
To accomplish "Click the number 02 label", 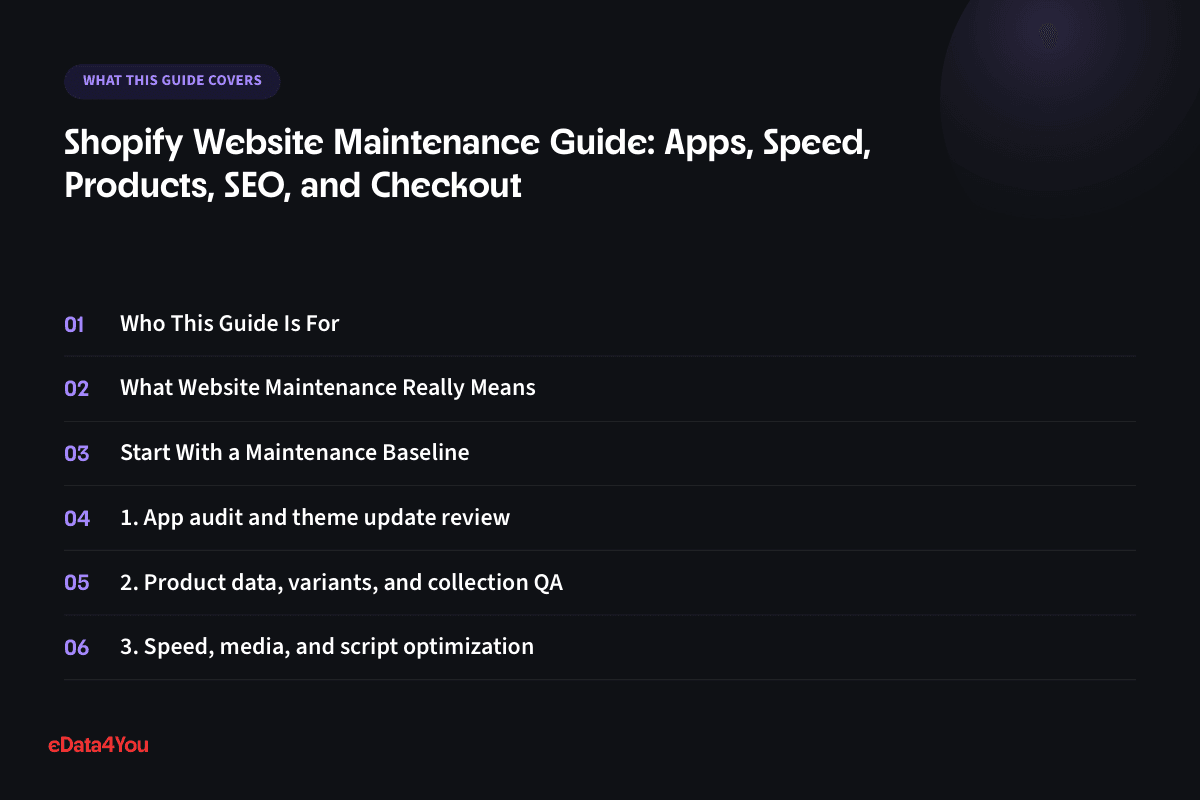I will click(77, 389).
